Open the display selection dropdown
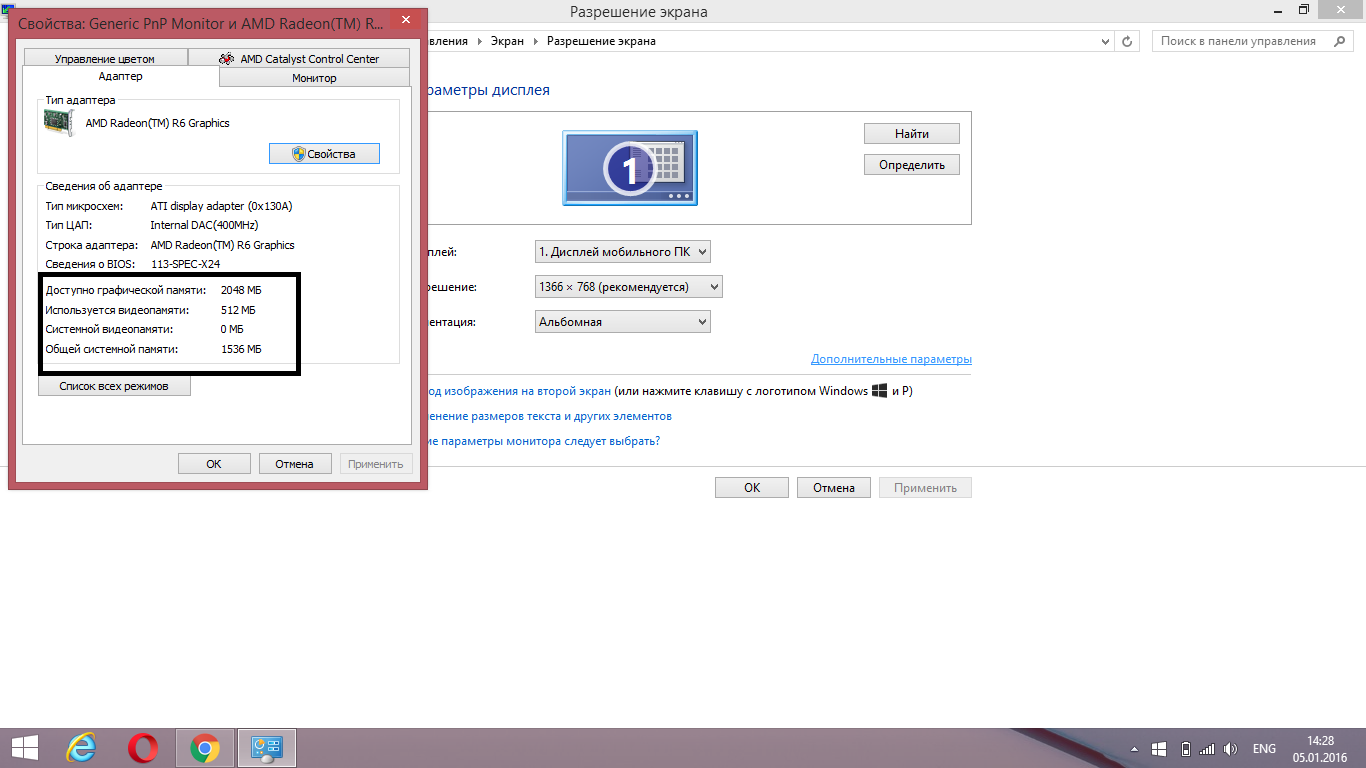The image size is (1366, 768). click(x=623, y=252)
